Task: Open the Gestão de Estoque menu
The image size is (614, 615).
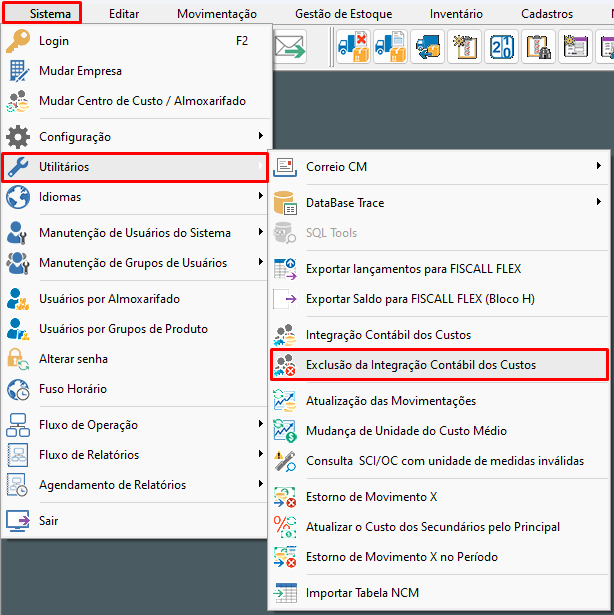Action: (344, 14)
